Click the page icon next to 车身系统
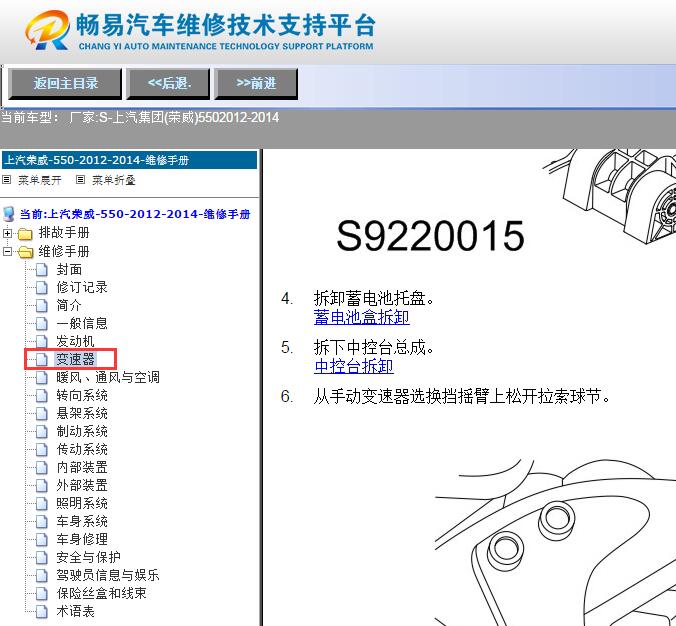 pyautogui.click(x=41, y=522)
